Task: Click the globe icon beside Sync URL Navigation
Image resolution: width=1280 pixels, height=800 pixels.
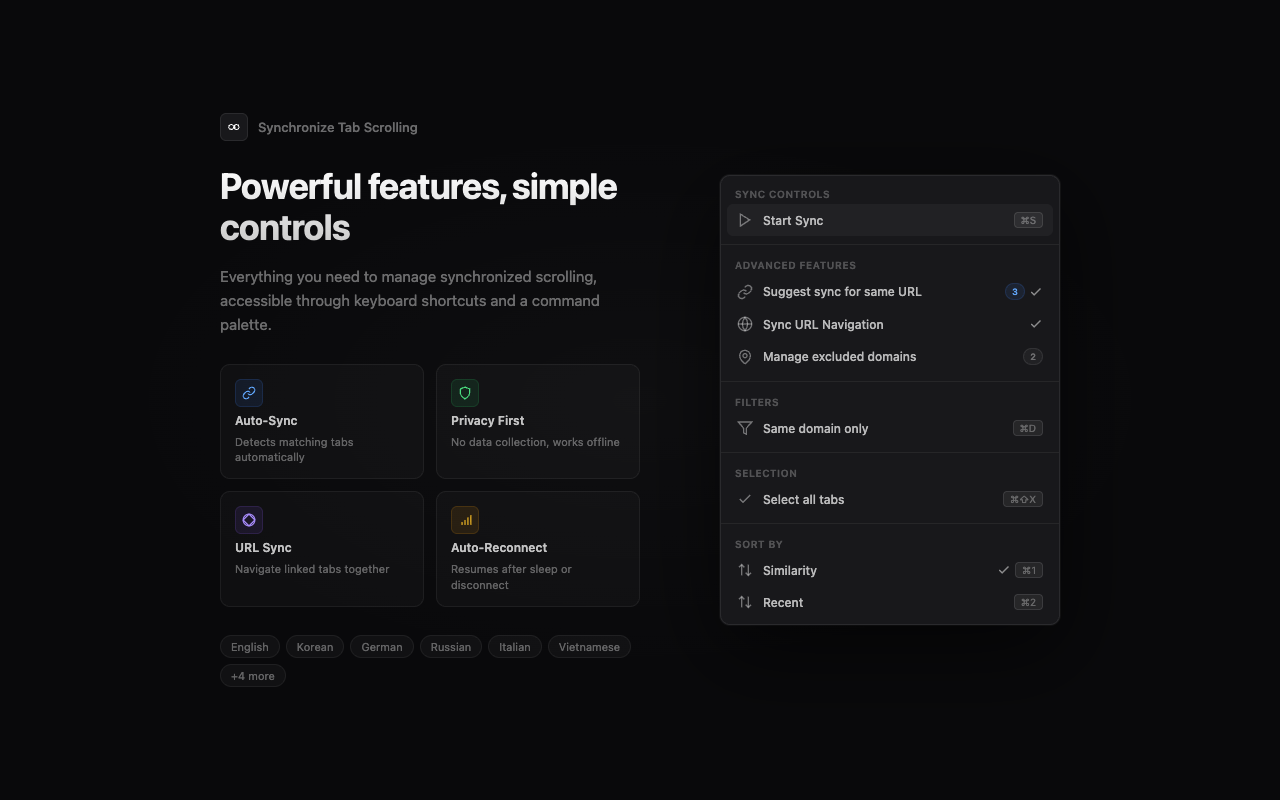Action: click(745, 324)
